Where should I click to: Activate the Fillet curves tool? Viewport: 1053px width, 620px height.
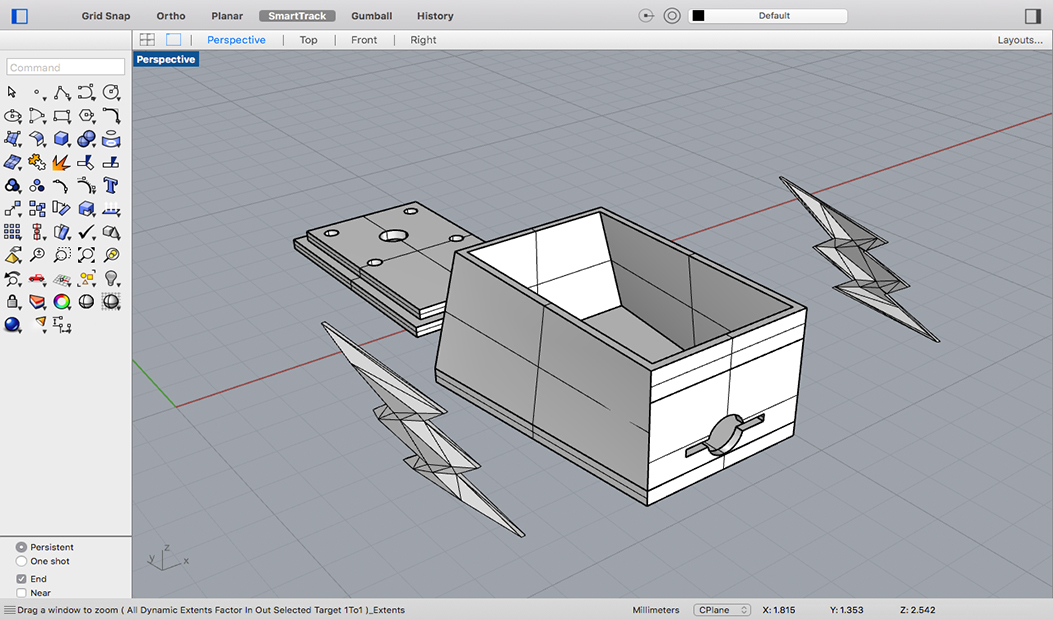(111, 116)
